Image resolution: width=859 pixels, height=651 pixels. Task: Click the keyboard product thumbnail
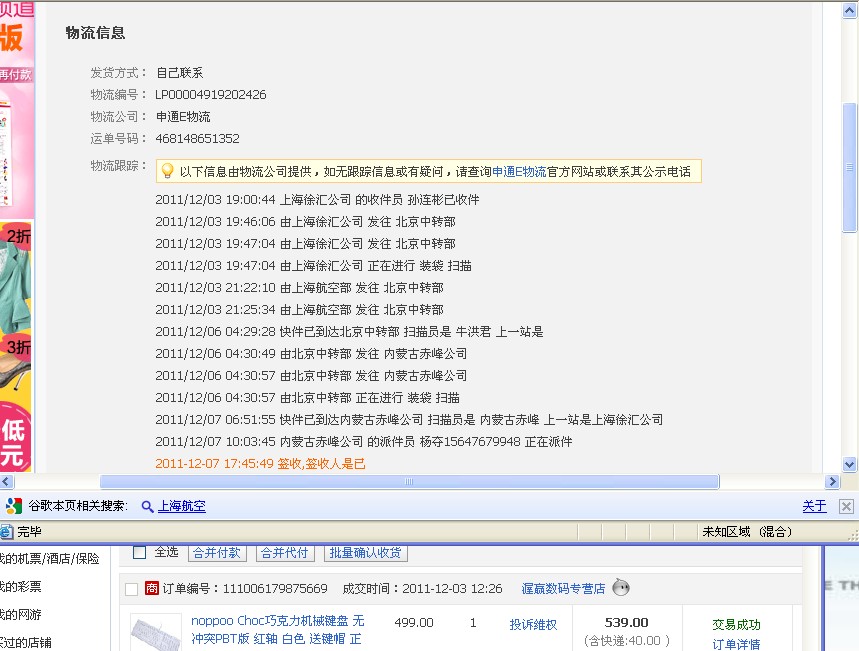pyautogui.click(x=156, y=632)
